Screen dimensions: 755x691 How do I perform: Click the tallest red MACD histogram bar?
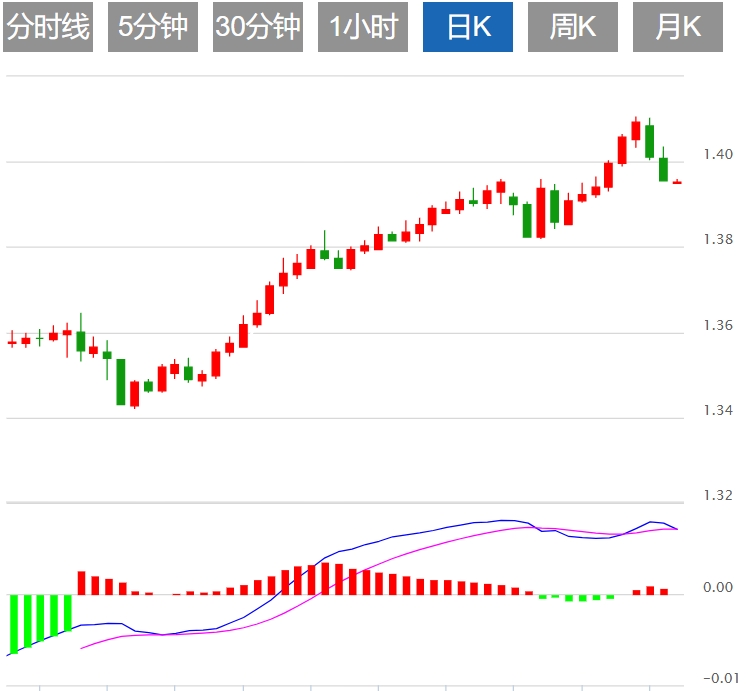pyautogui.click(x=326, y=579)
